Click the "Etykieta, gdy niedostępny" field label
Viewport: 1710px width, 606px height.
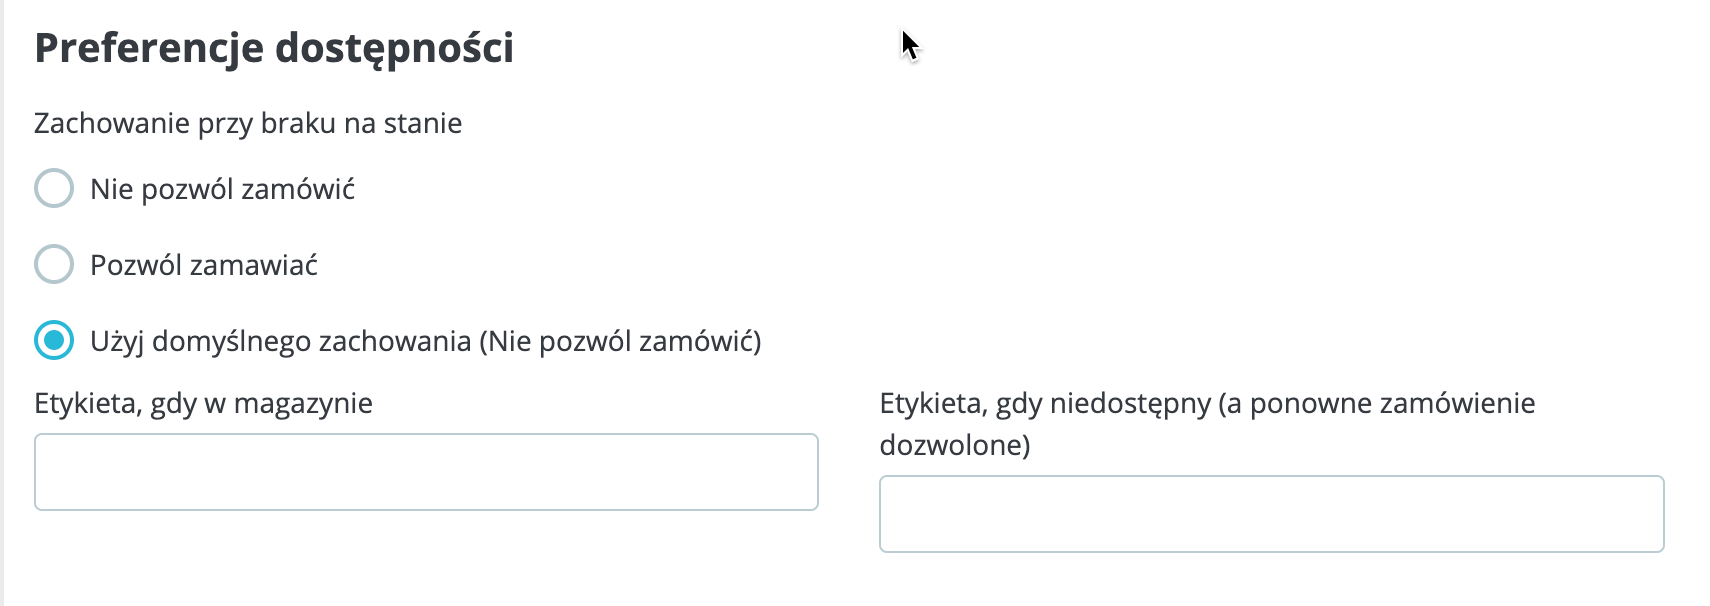[1207, 403]
